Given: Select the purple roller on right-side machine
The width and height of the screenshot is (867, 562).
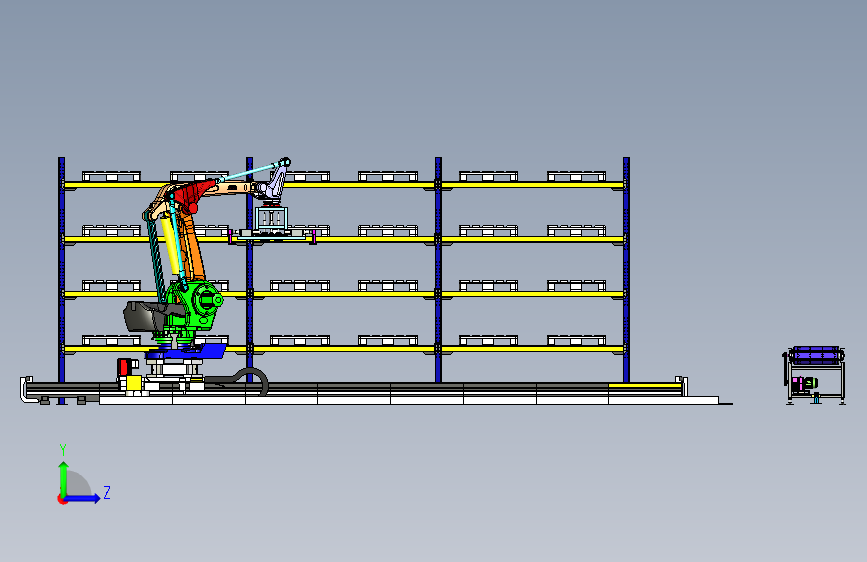Looking at the screenshot, I should click(x=816, y=355).
